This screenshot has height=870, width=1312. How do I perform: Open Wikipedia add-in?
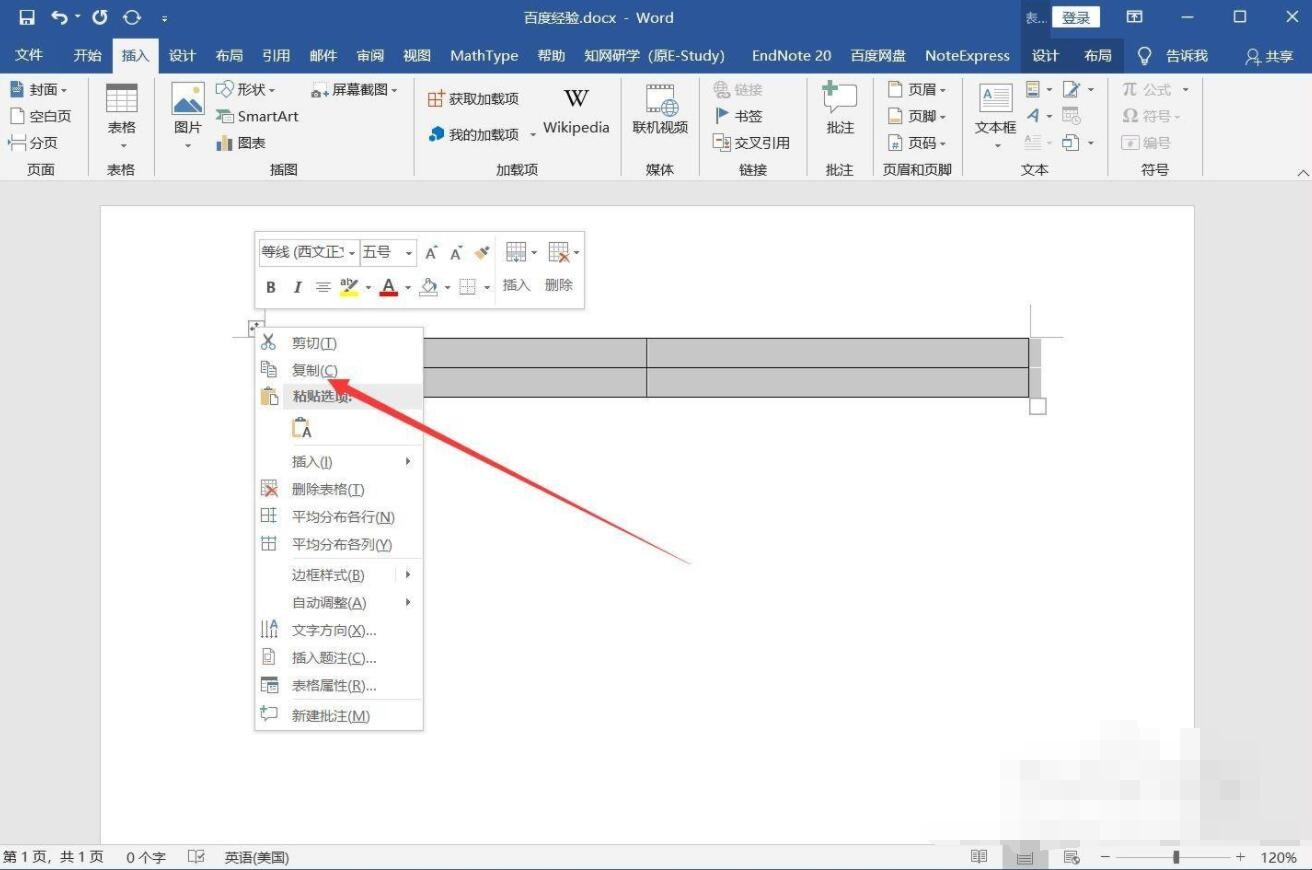[x=576, y=111]
